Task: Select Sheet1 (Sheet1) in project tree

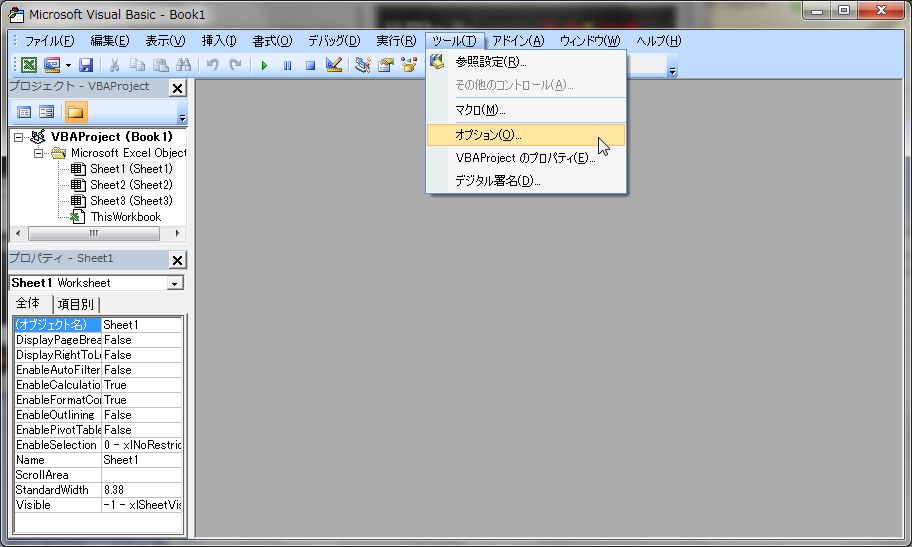Action: click(x=131, y=169)
